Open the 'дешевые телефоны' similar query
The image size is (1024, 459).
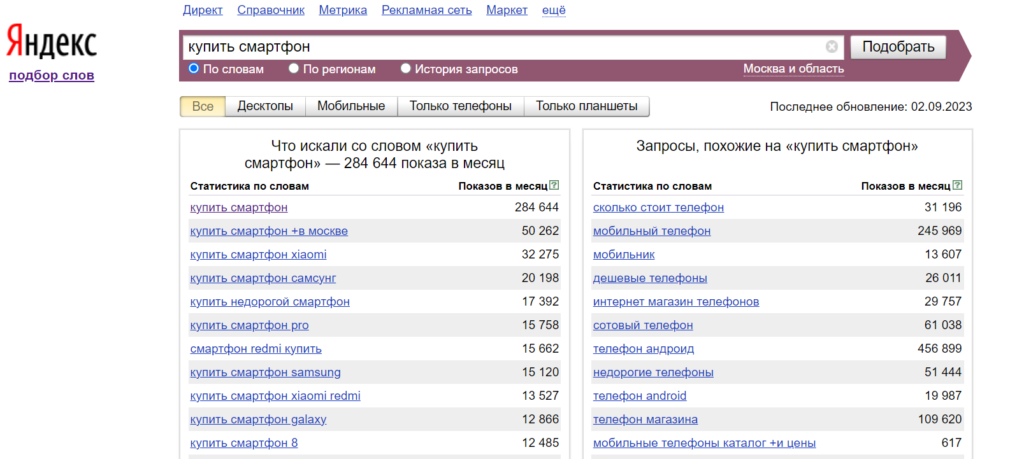[x=650, y=278]
